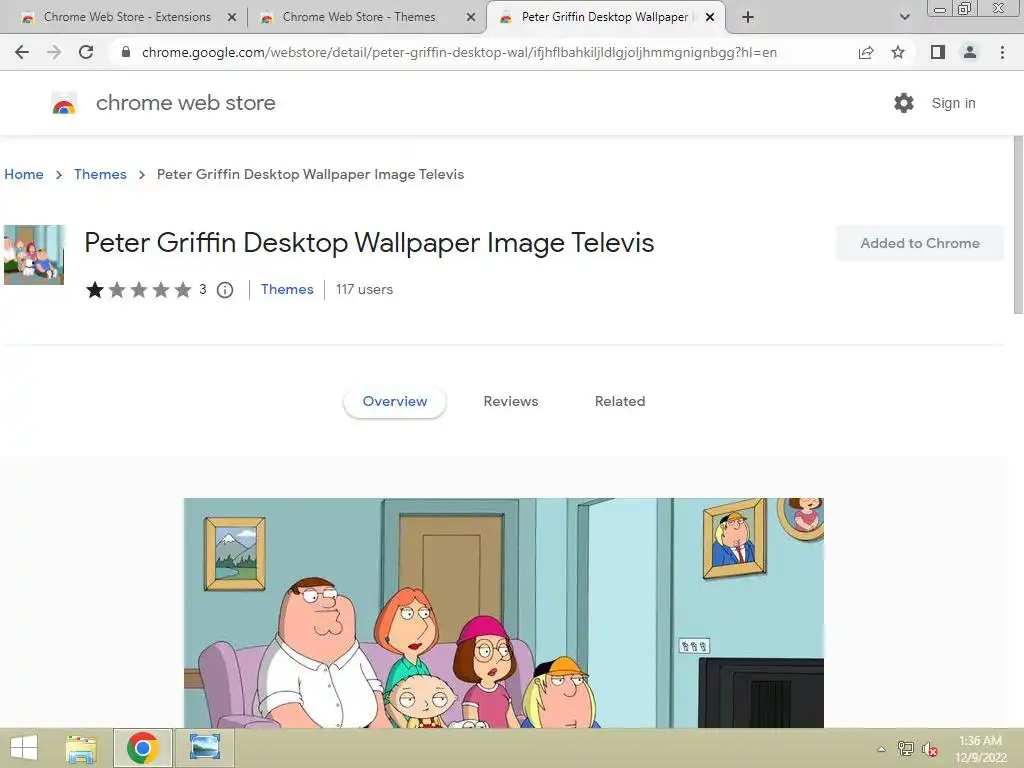Click Sign in
The width and height of the screenshot is (1024, 768).
pos(953,103)
